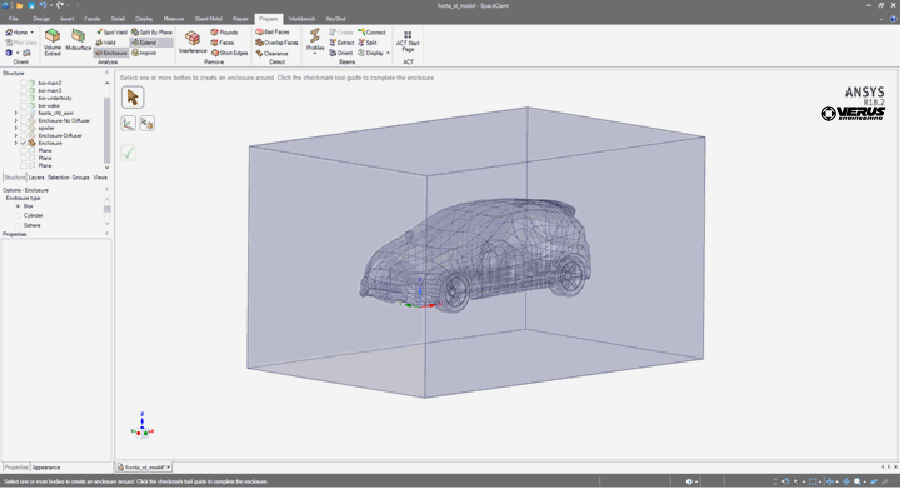
Task: Click the Split By Plane tool
Action: tap(152, 32)
